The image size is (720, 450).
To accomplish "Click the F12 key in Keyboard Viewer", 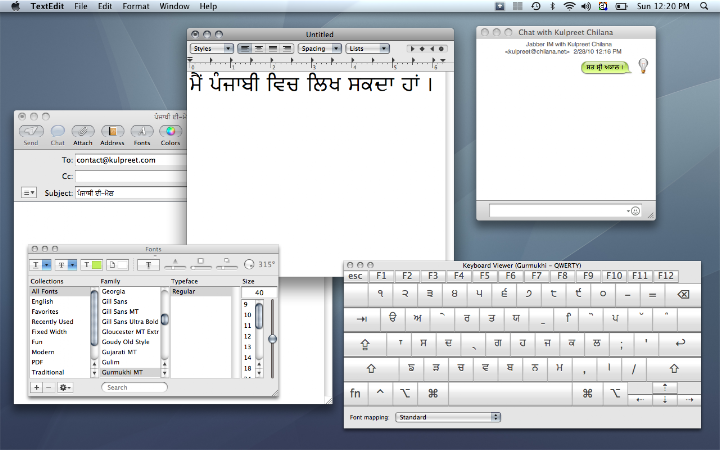I will pos(665,276).
